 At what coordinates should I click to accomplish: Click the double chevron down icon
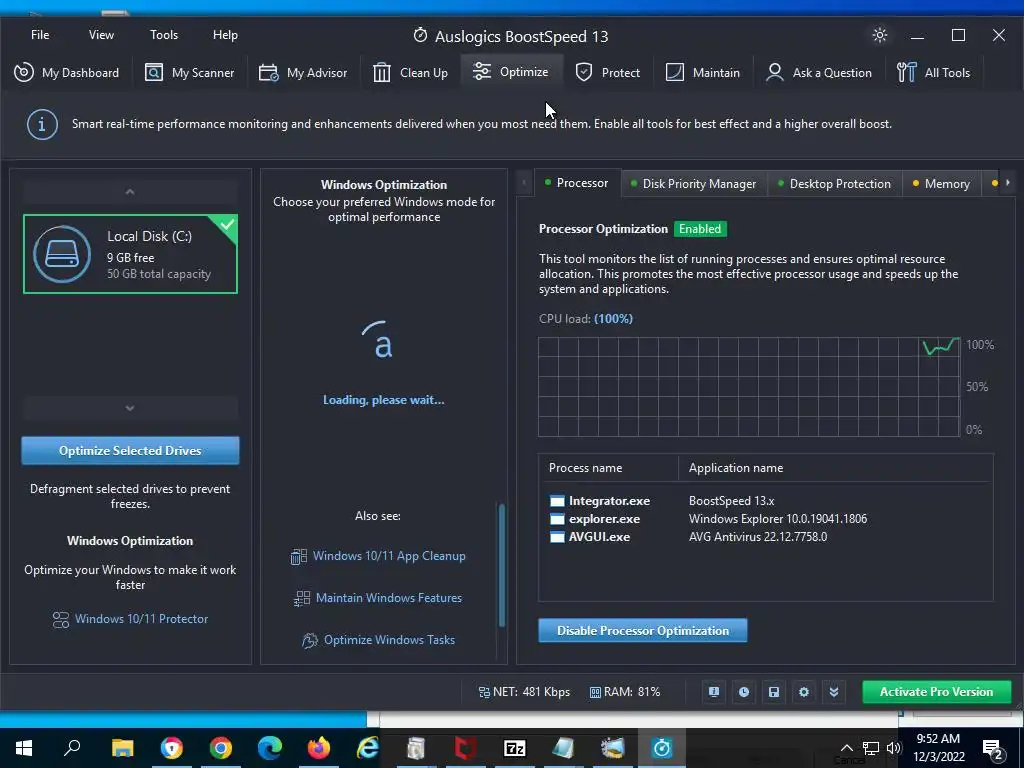click(x=834, y=692)
